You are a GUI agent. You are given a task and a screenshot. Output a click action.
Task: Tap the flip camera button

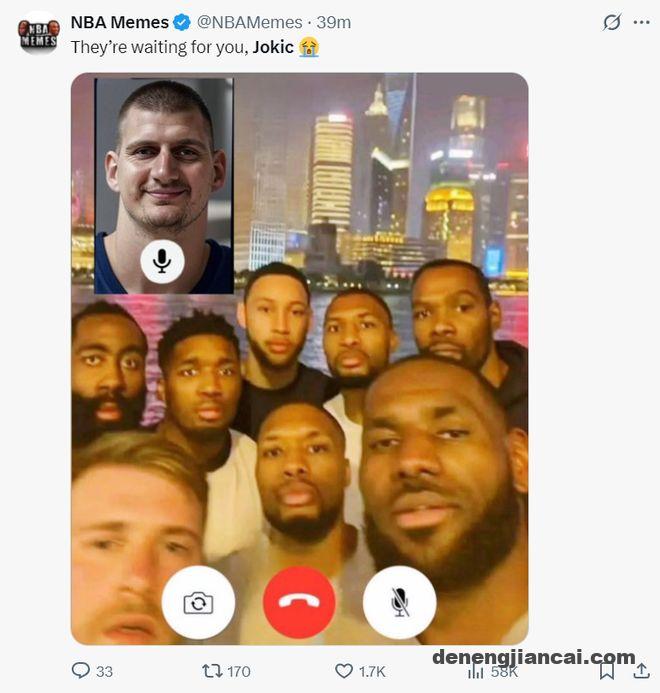point(198,603)
